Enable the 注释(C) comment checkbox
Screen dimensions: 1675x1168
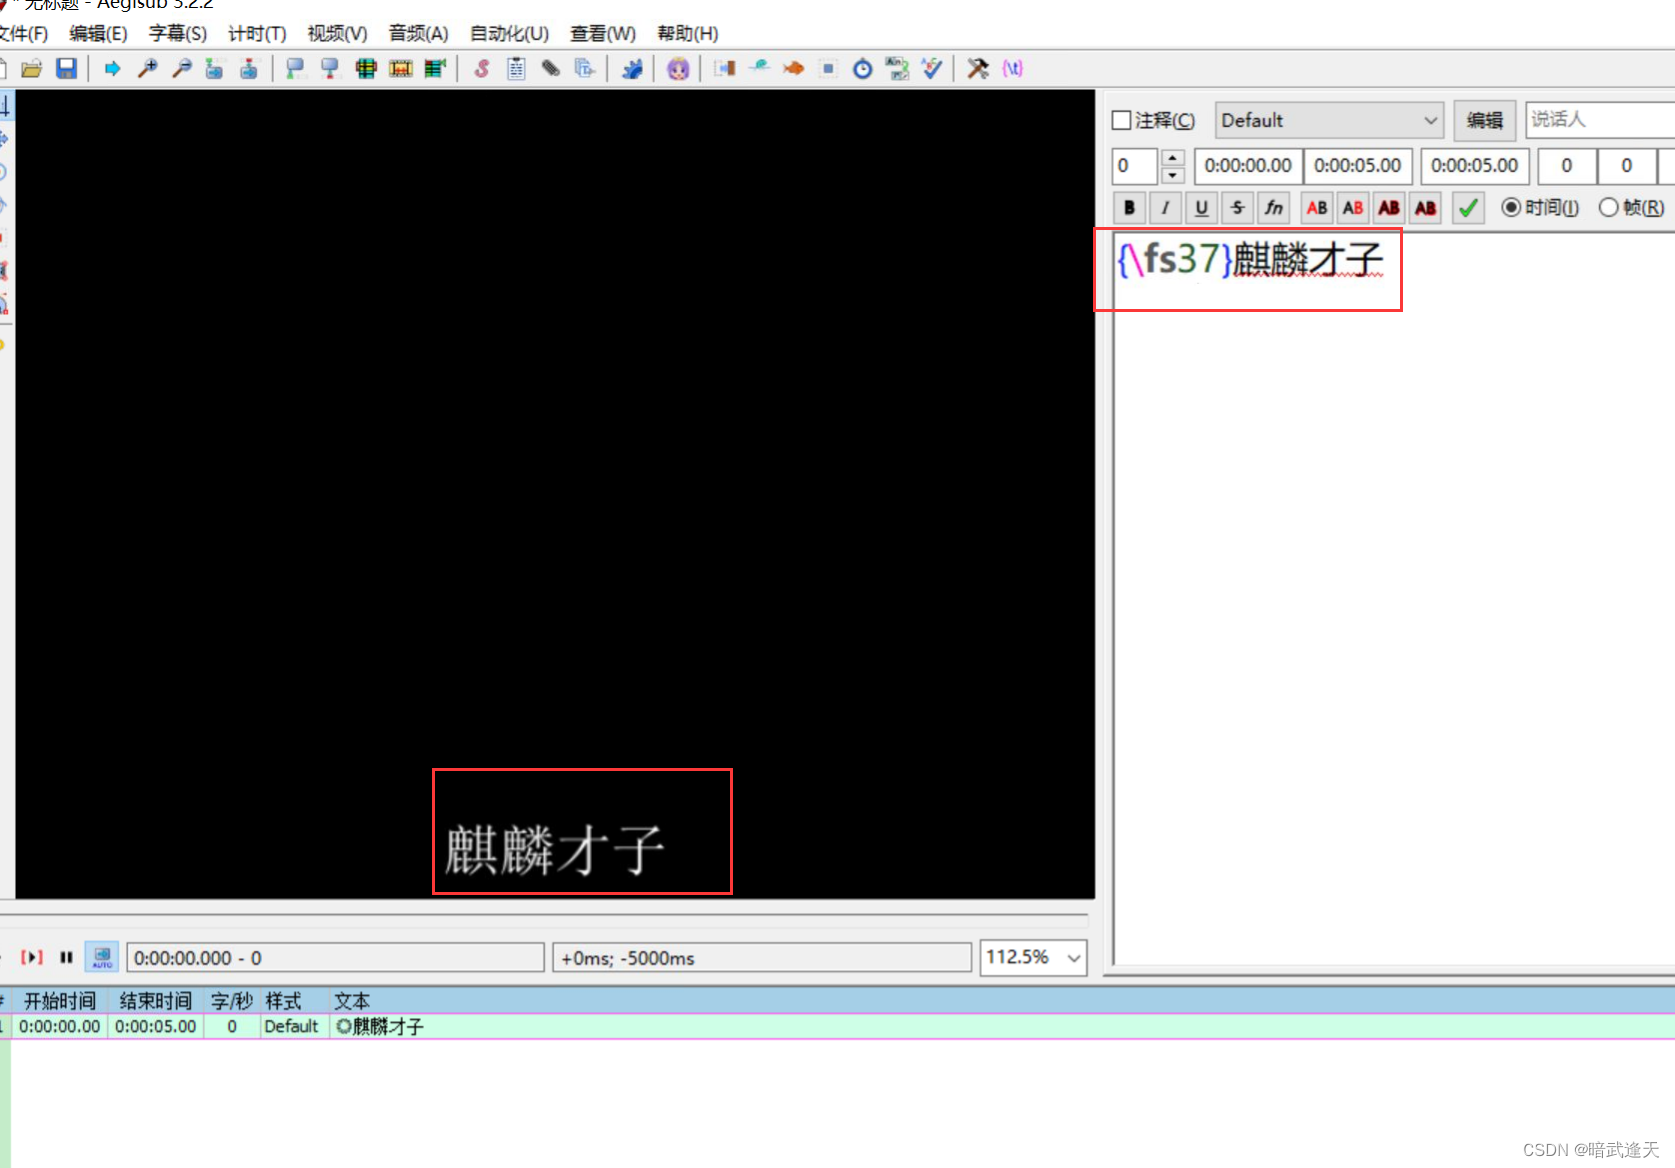pos(1122,120)
